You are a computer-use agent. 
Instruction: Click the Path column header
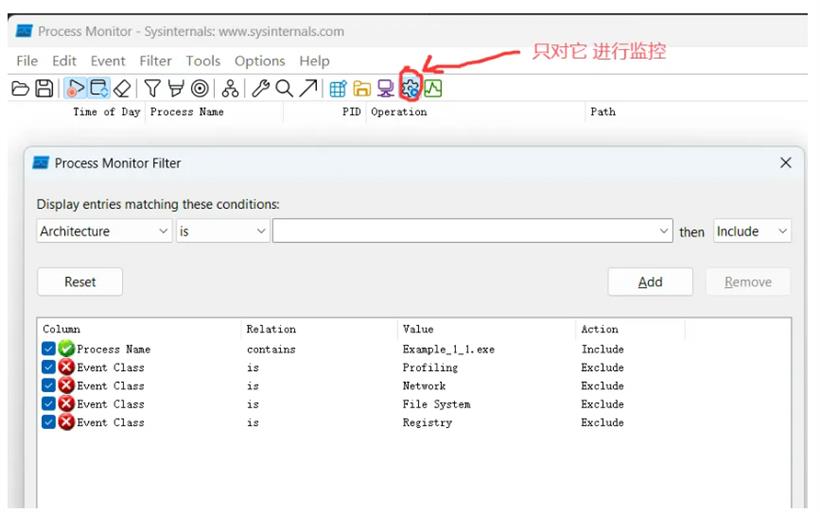pos(603,112)
